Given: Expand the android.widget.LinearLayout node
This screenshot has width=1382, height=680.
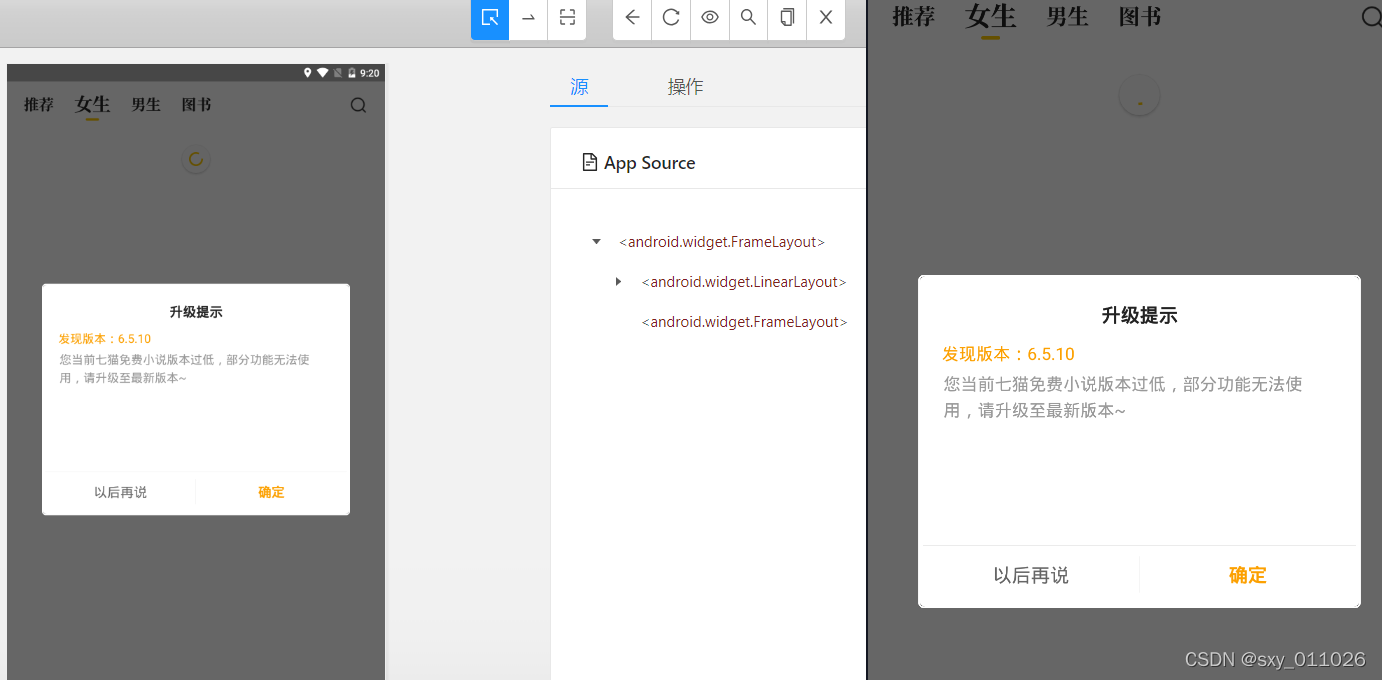Looking at the screenshot, I should pos(619,282).
